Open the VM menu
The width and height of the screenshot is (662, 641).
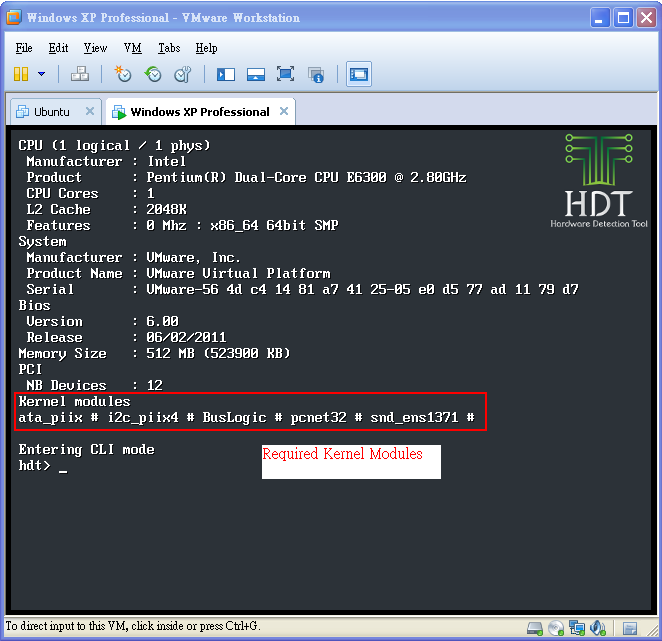pyautogui.click(x=133, y=48)
